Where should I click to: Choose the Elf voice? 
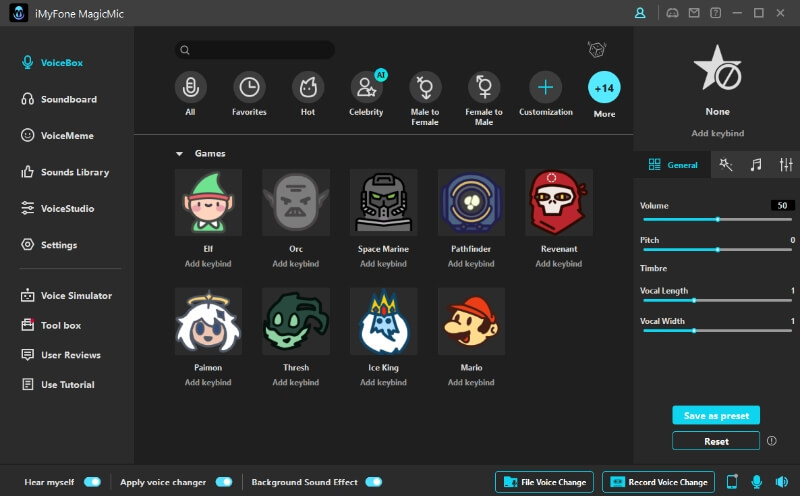(208, 203)
